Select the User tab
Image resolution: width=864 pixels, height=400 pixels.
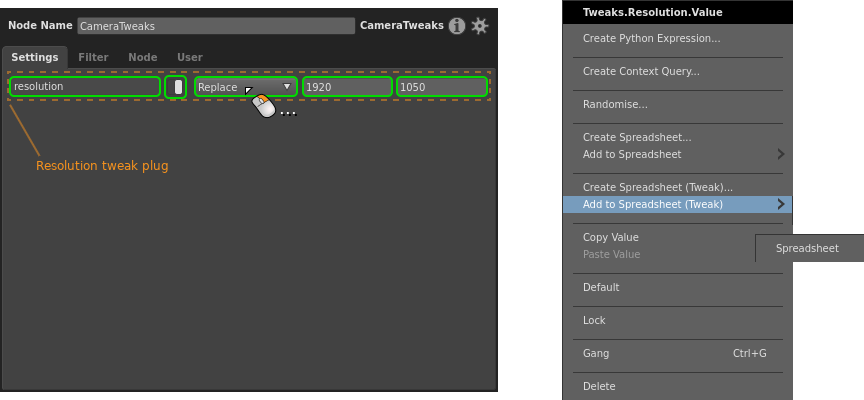pos(190,58)
